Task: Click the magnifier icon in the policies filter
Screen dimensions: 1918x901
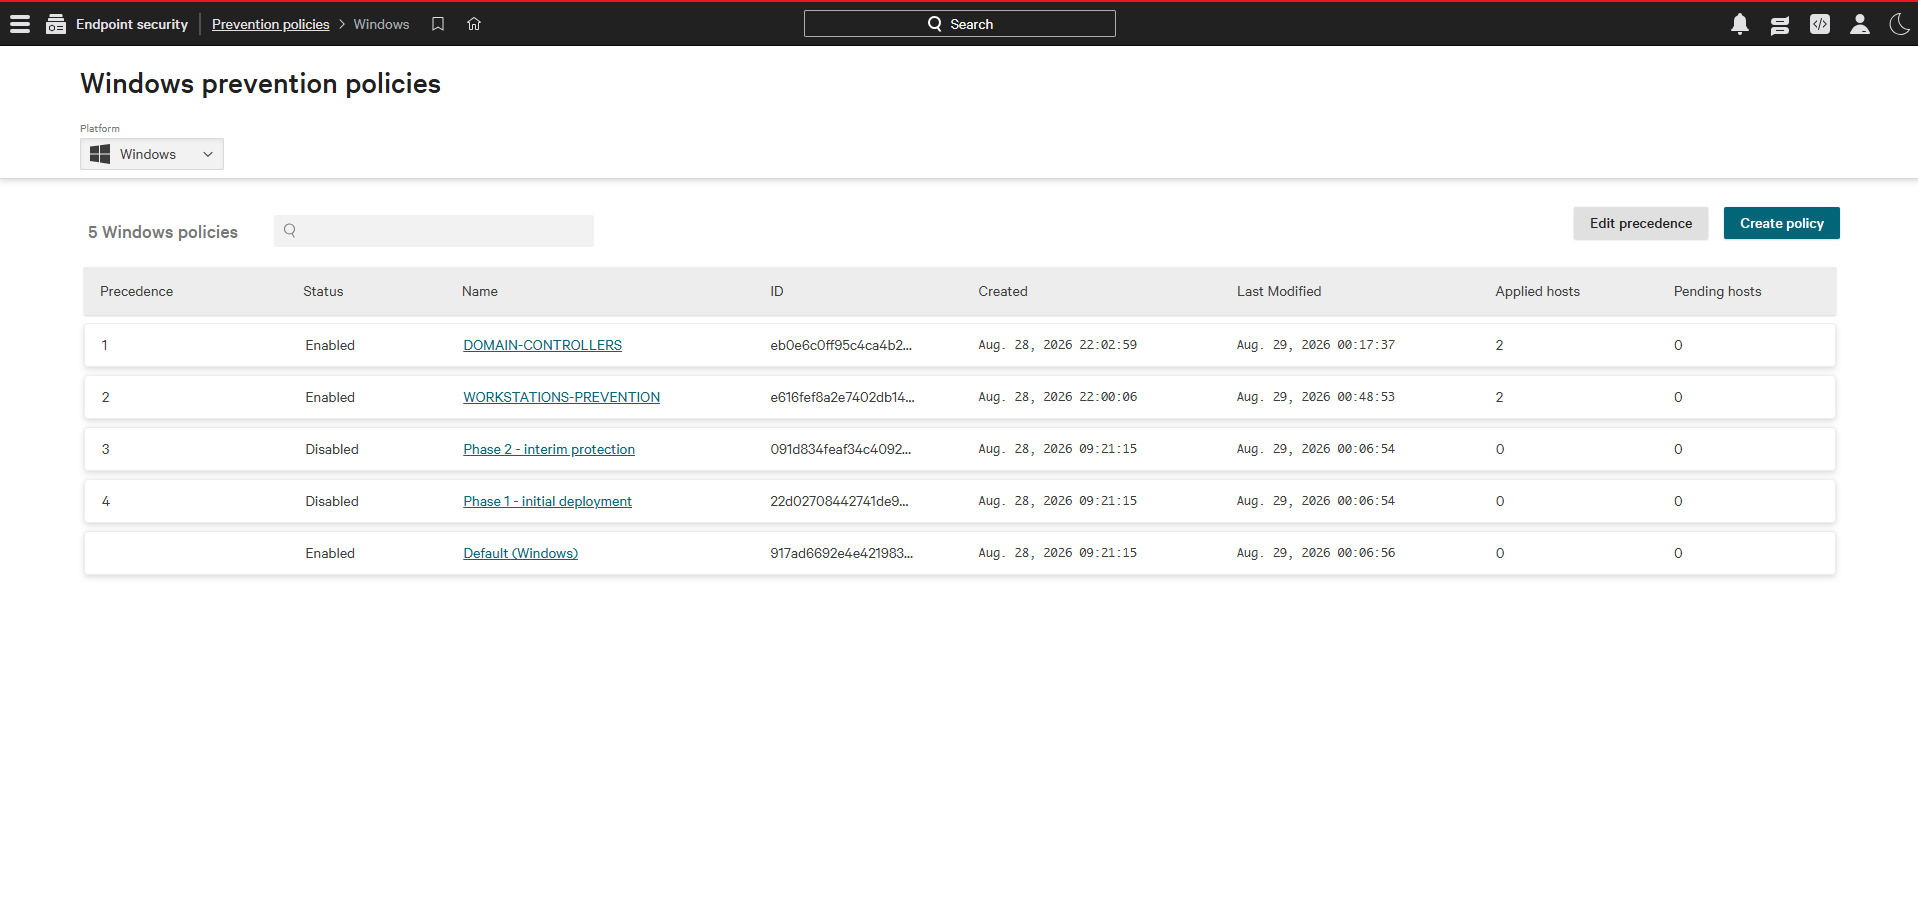Action: pyautogui.click(x=290, y=231)
